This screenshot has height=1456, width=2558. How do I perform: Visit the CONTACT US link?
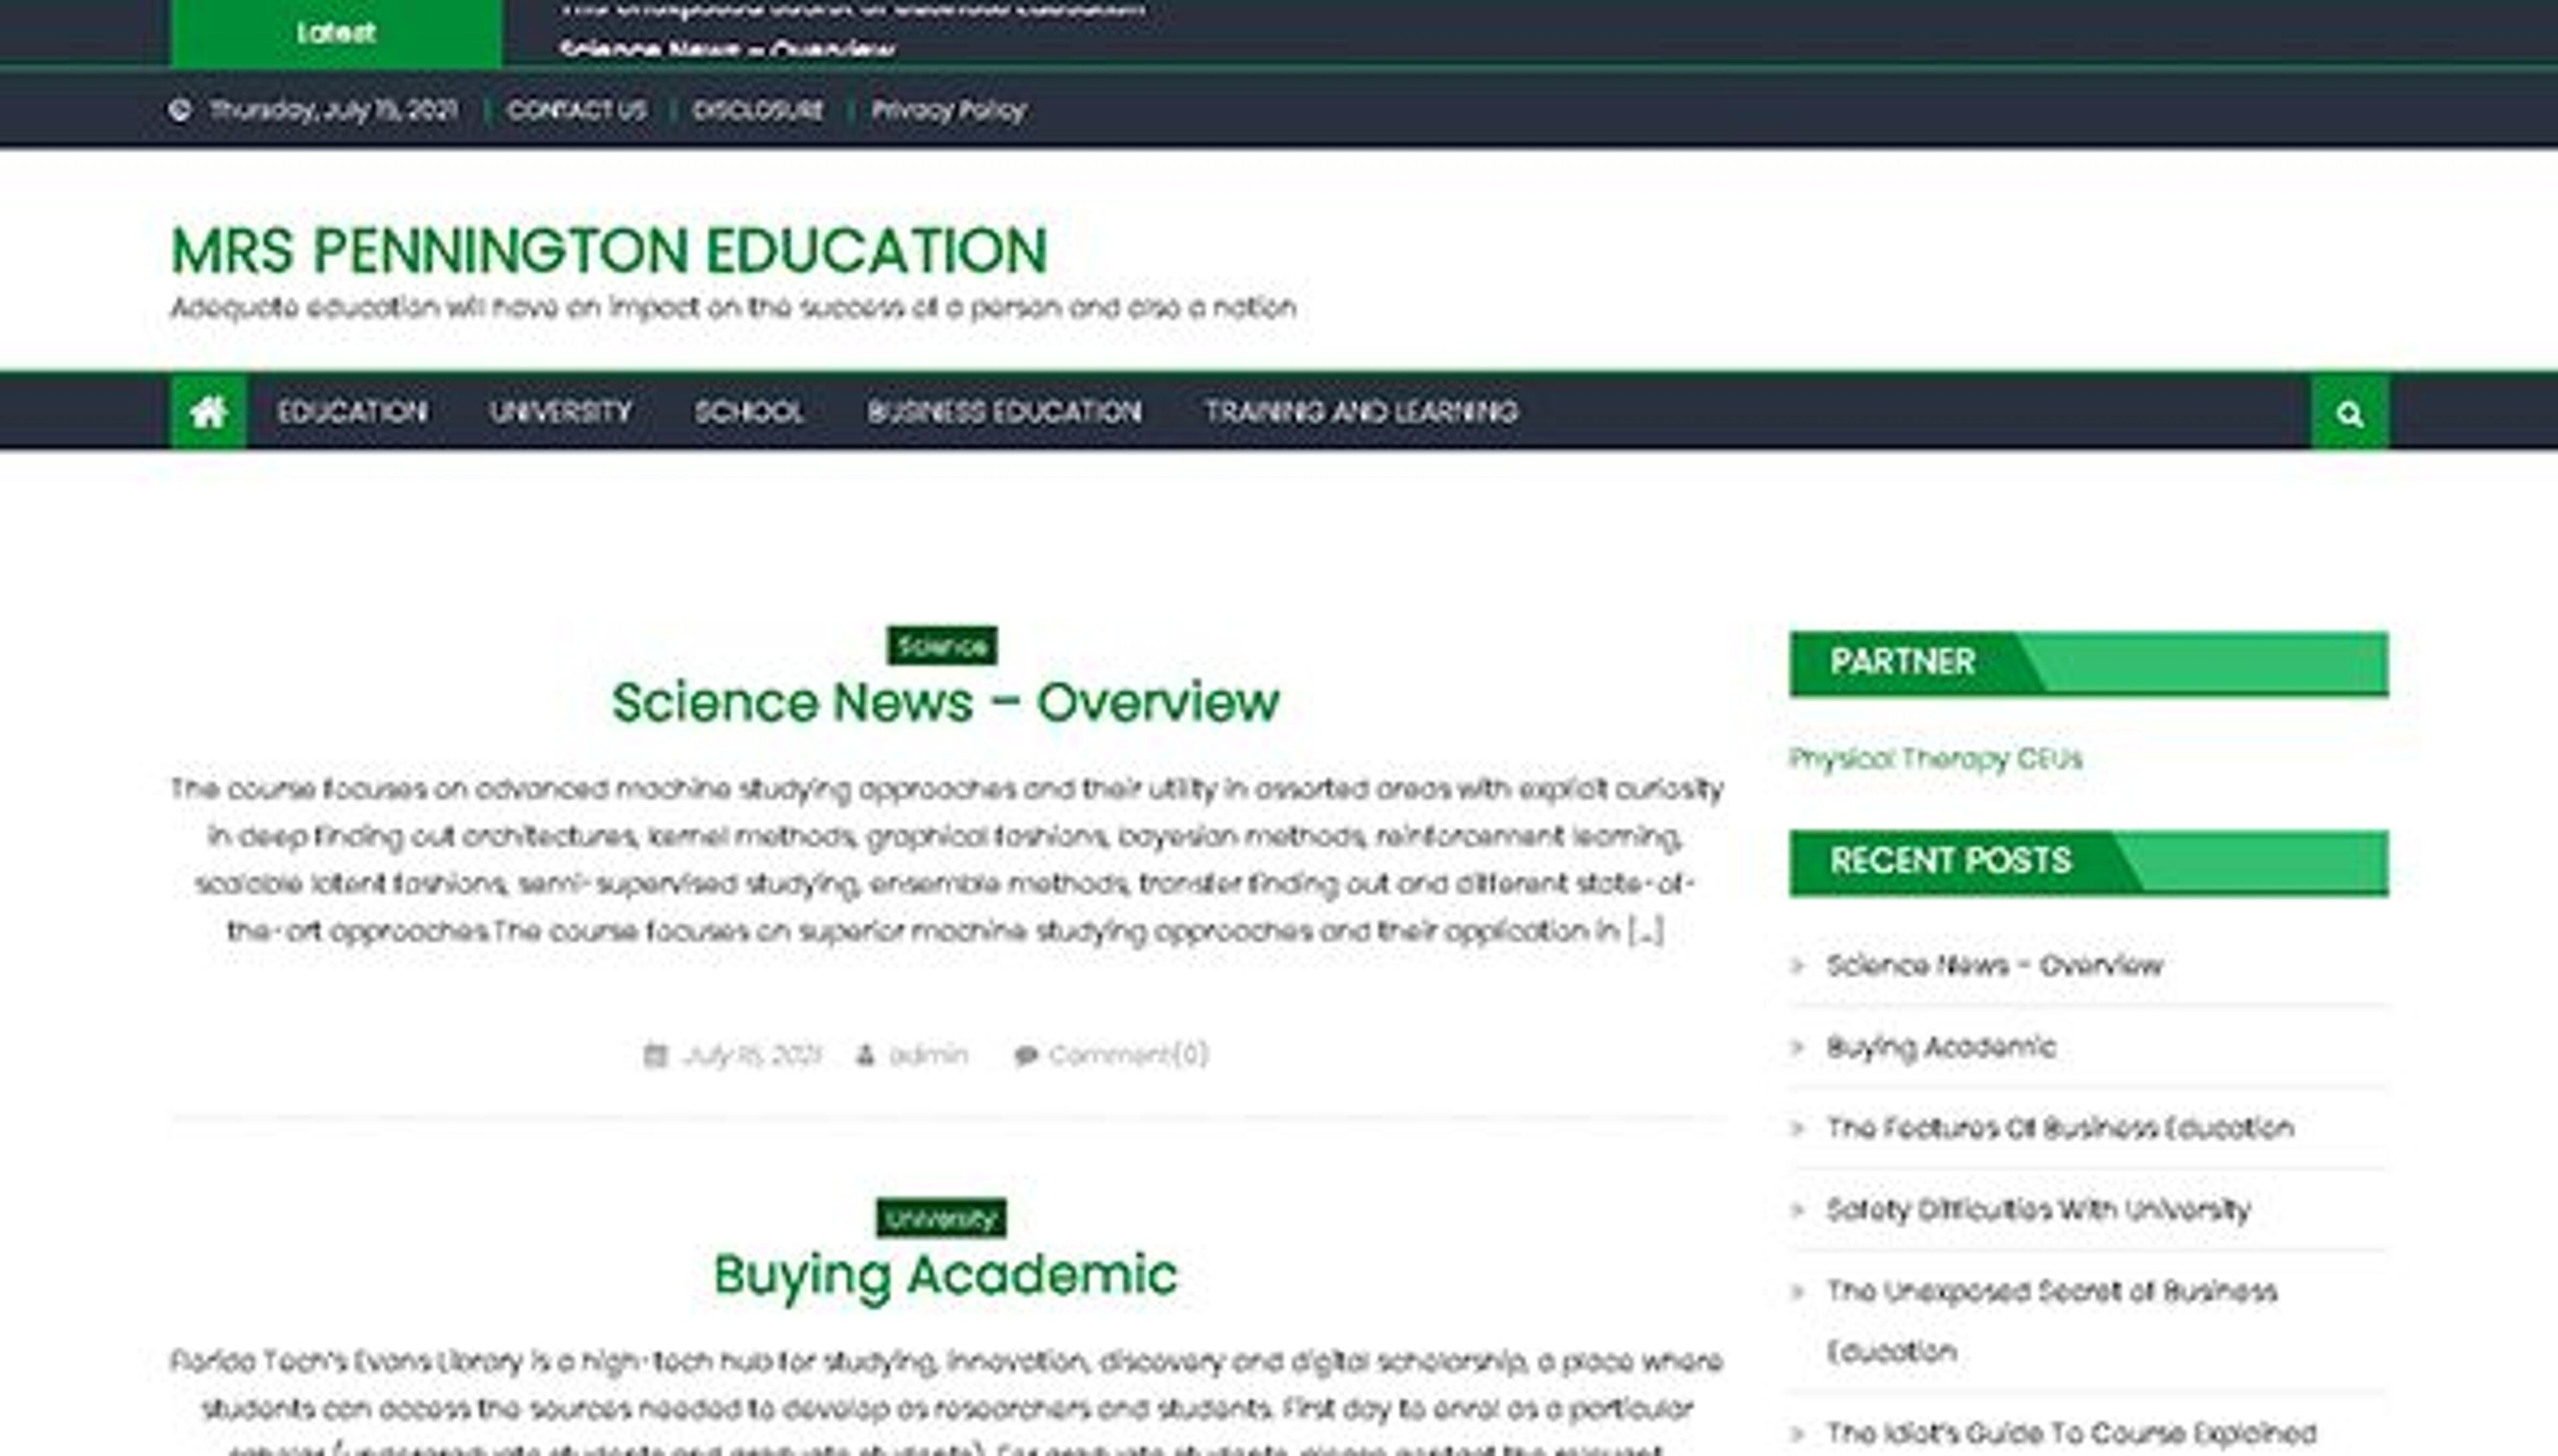click(x=577, y=110)
